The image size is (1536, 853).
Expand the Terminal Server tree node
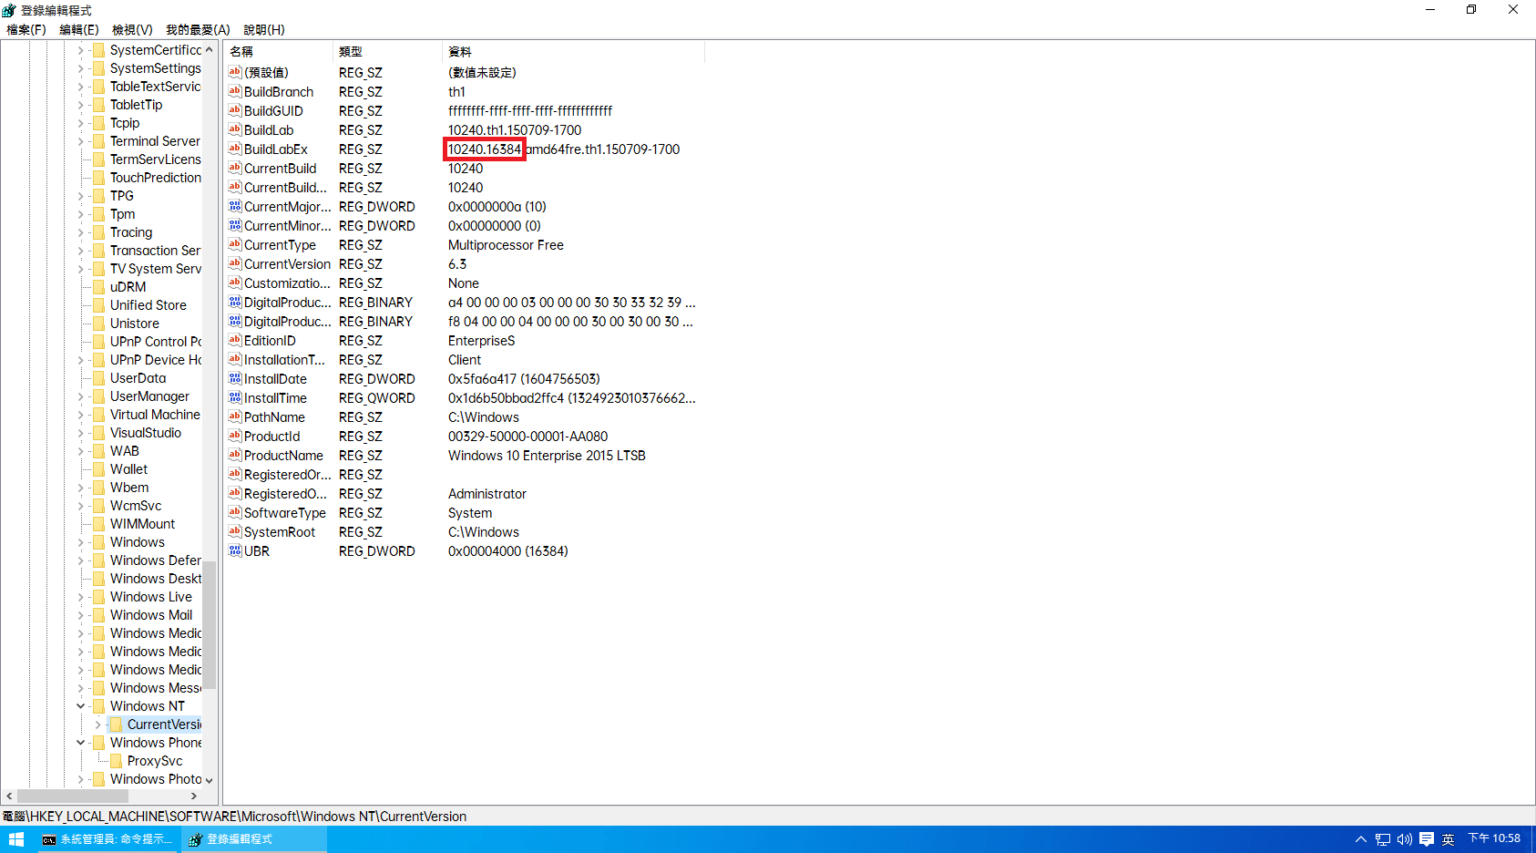[81, 141]
